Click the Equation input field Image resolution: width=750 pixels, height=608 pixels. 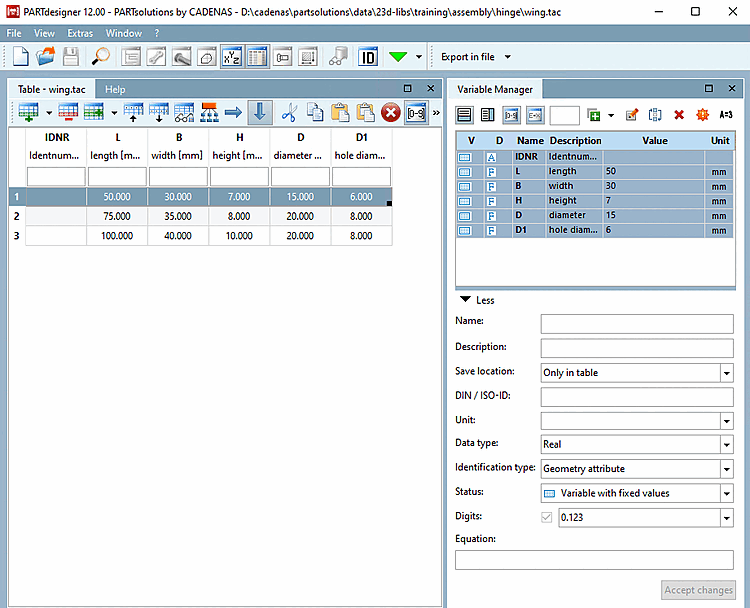(x=594, y=560)
